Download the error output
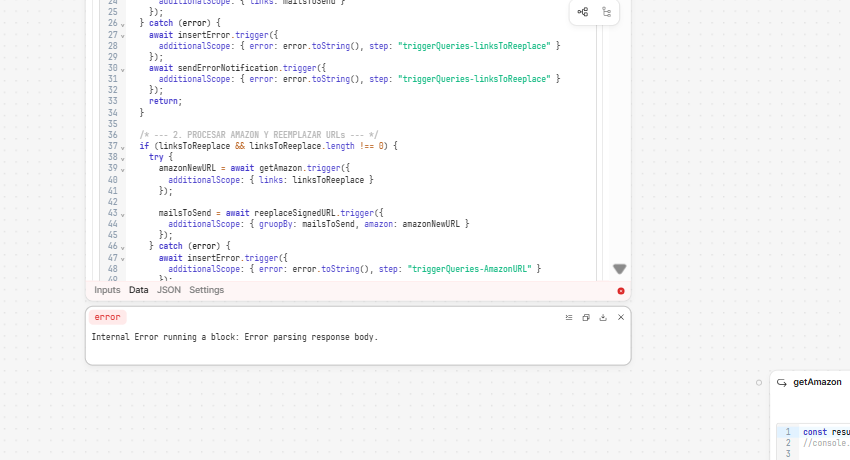Image resolution: width=850 pixels, height=460 pixels. 603,317
